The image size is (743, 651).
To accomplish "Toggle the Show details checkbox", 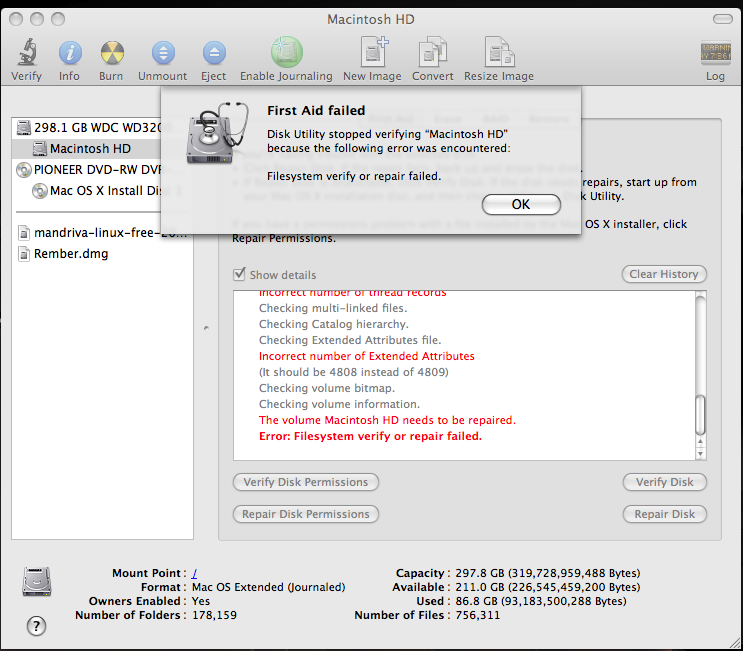I will (x=239, y=274).
